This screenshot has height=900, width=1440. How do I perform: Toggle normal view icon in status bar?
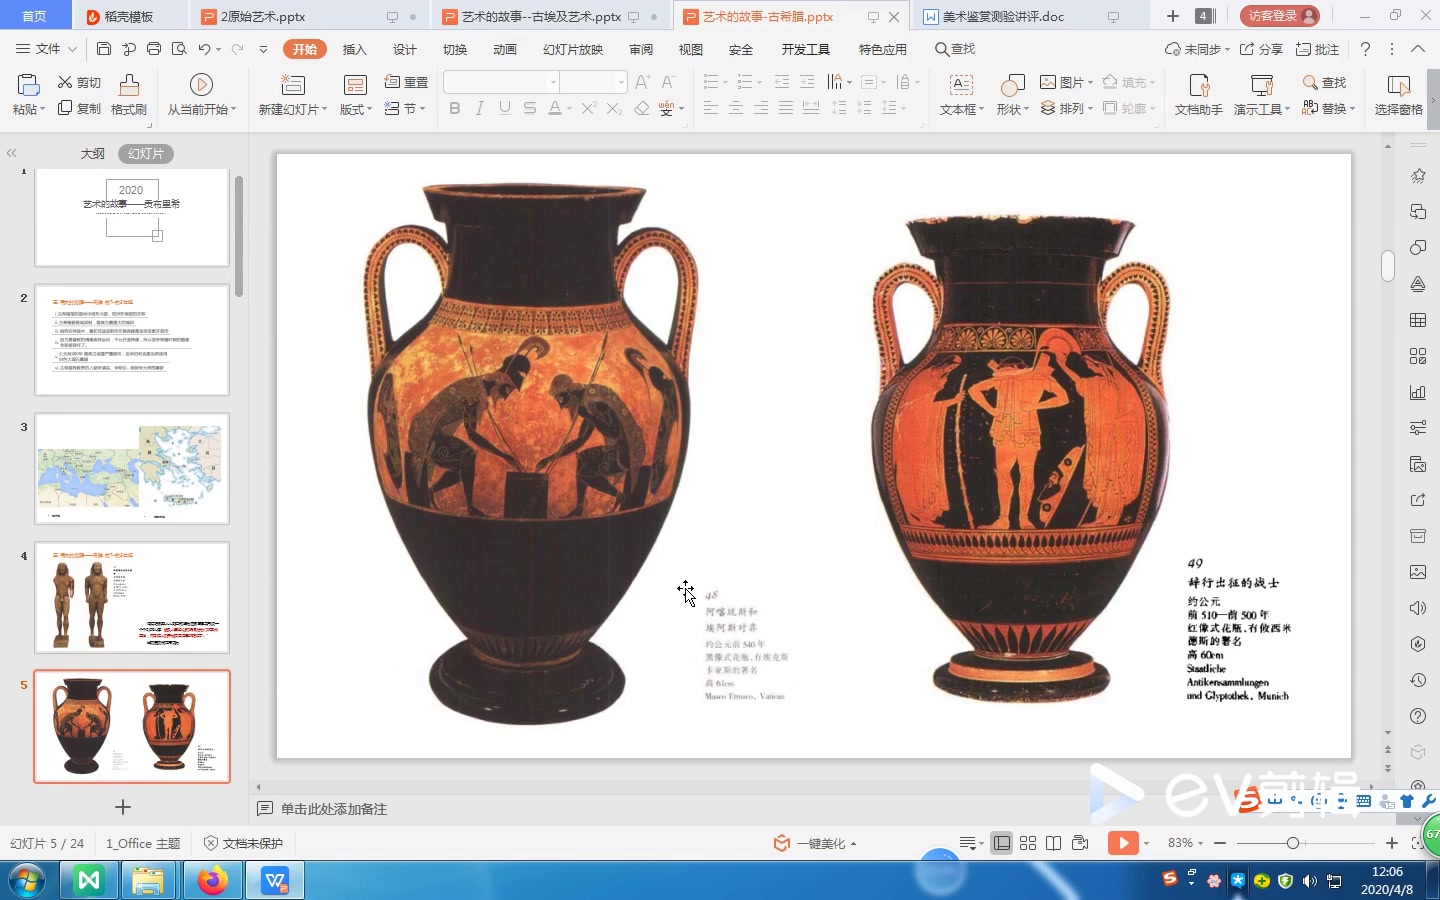click(1002, 843)
